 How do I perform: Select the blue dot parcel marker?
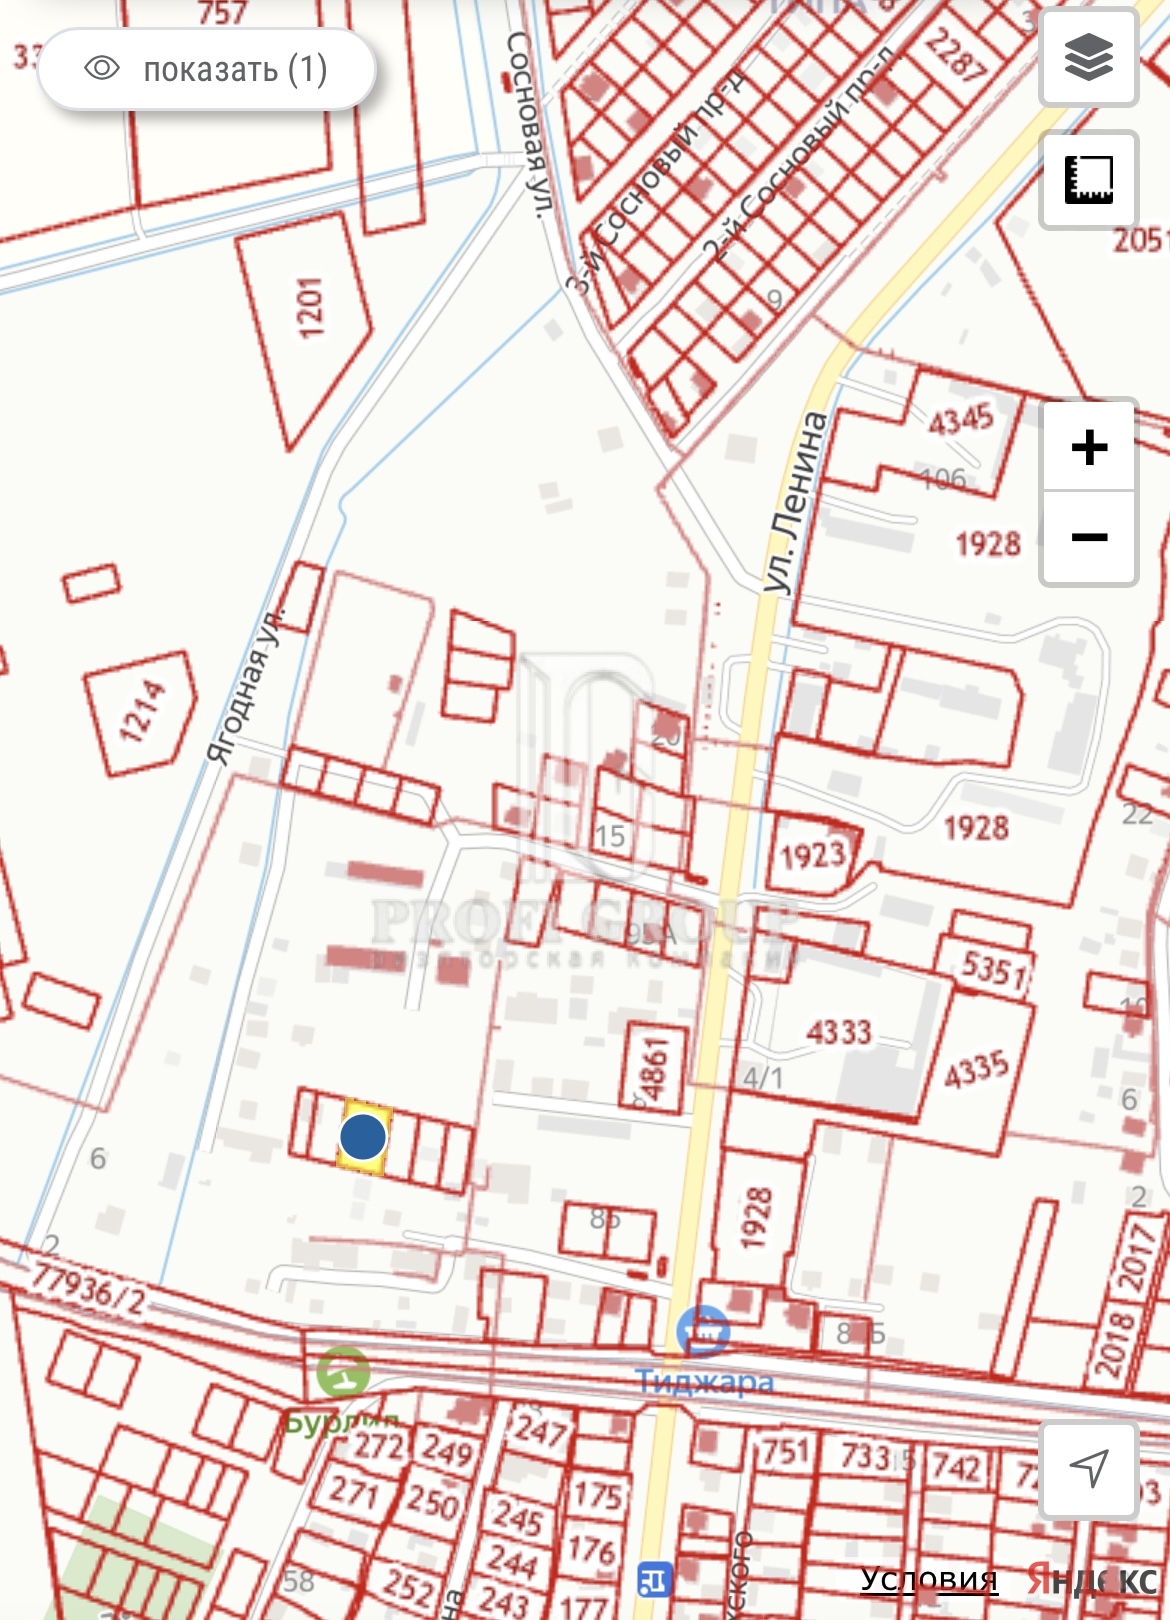click(363, 1137)
